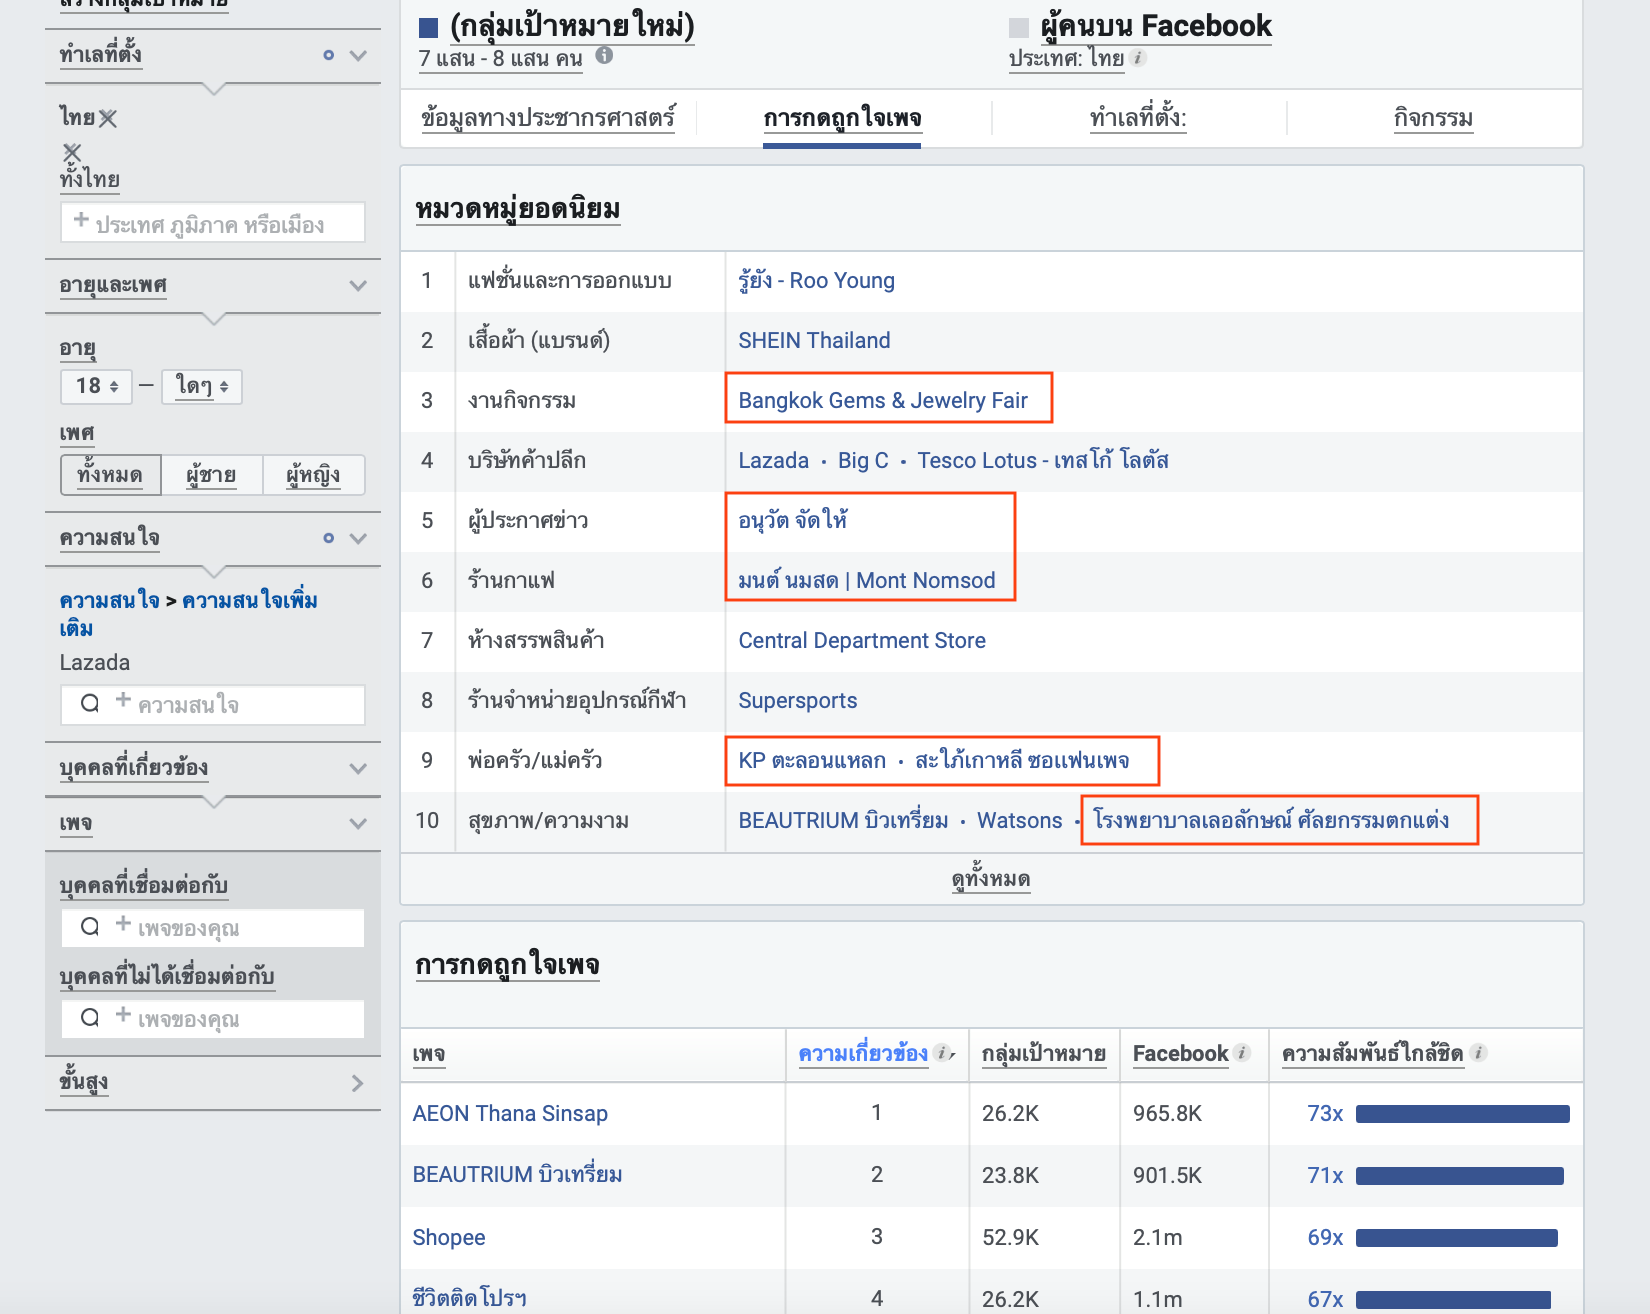Open Central Department Store link
This screenshot has height=1314, width=1650.
(x=862, y=641)
